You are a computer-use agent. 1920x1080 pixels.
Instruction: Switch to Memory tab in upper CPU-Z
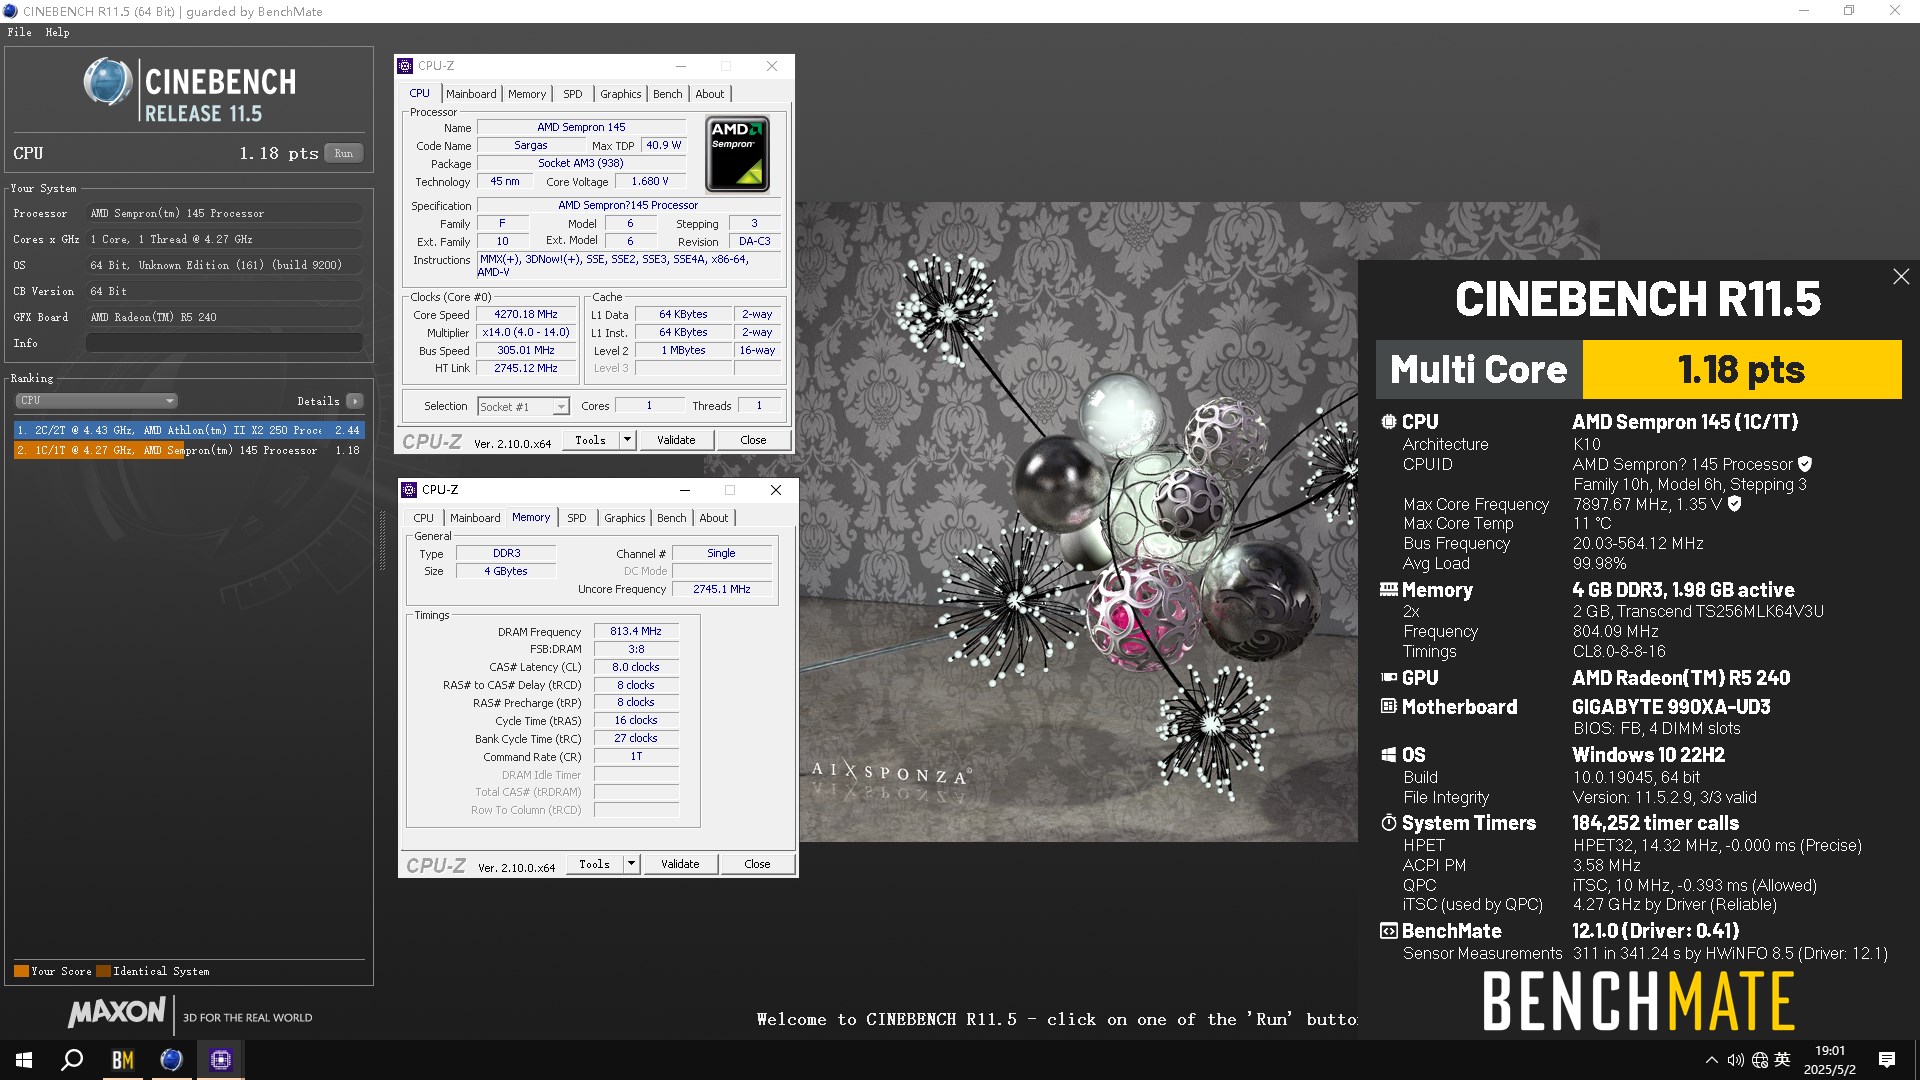(x=527, y=94)
